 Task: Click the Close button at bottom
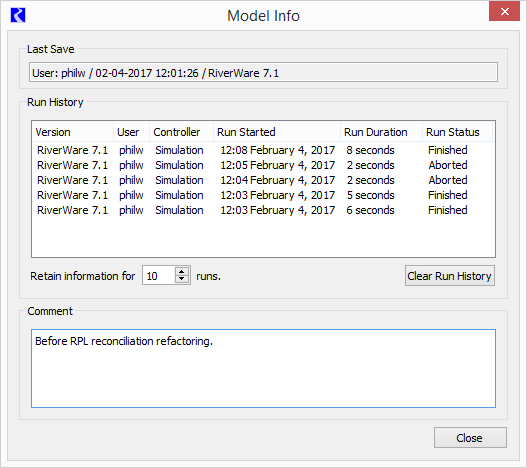coord(470,438)
